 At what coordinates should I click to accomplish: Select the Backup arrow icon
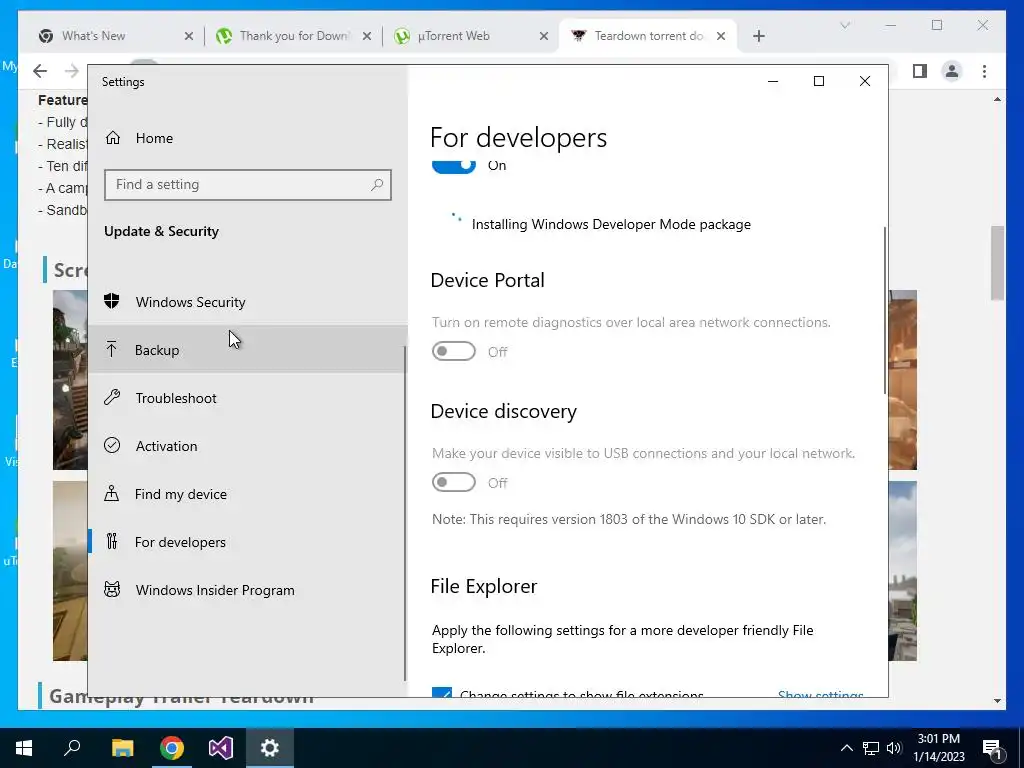(112, 349)
